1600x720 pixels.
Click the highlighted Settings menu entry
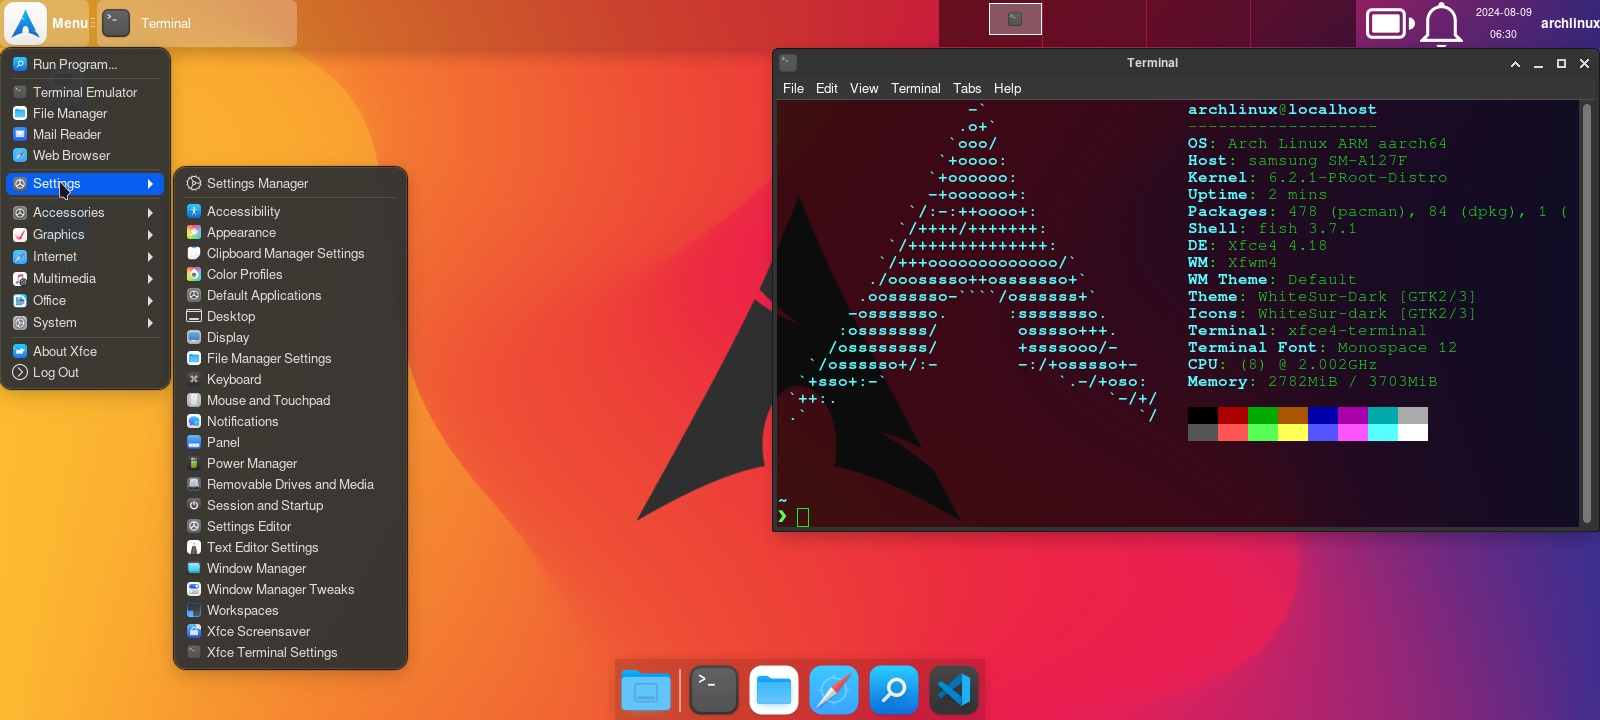(85, 183)
